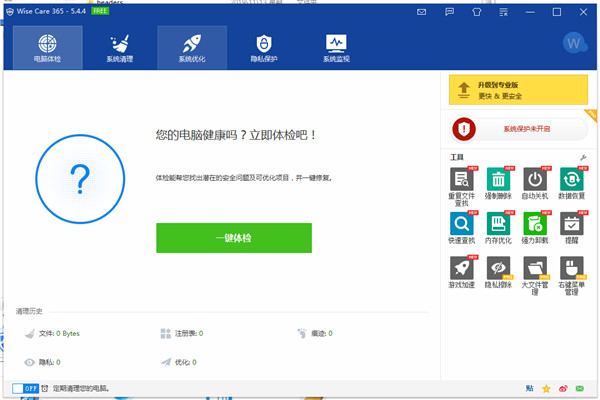Click the user avatar W circle
The image size is (600, 400).
click(x=574, y=44)
